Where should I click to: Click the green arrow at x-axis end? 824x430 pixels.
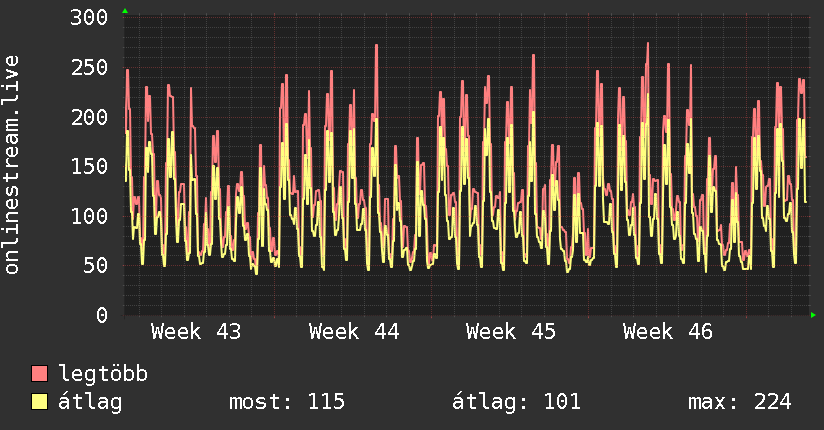[x=813, y=315]
